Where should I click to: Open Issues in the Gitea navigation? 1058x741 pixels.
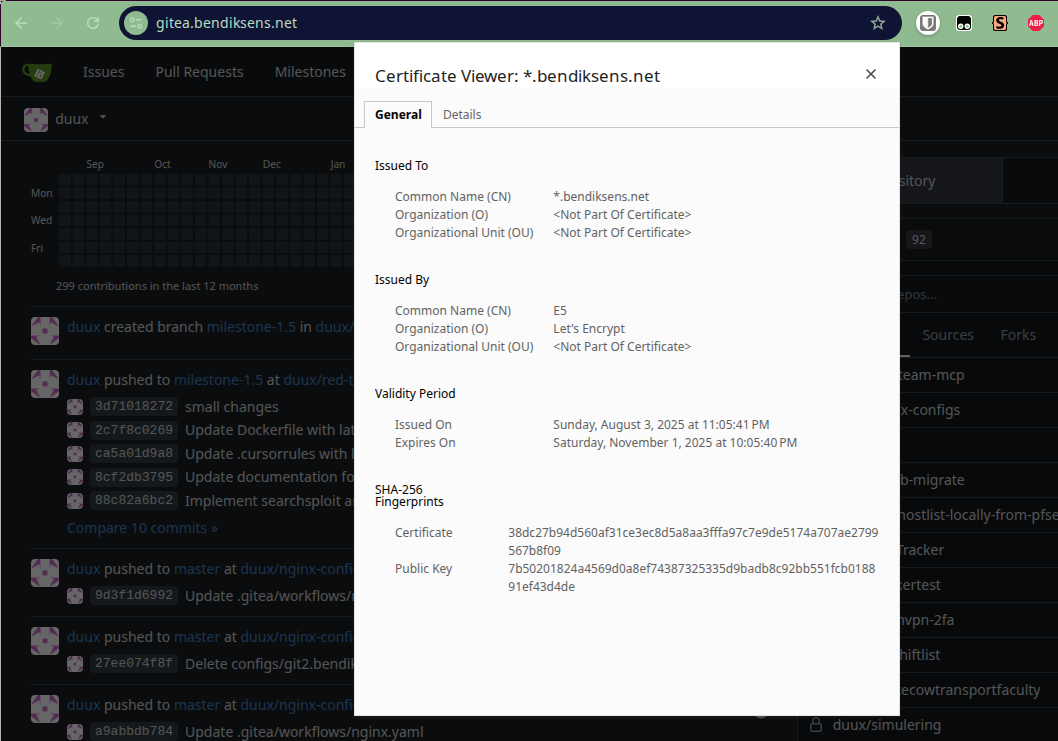pos(103,72)
